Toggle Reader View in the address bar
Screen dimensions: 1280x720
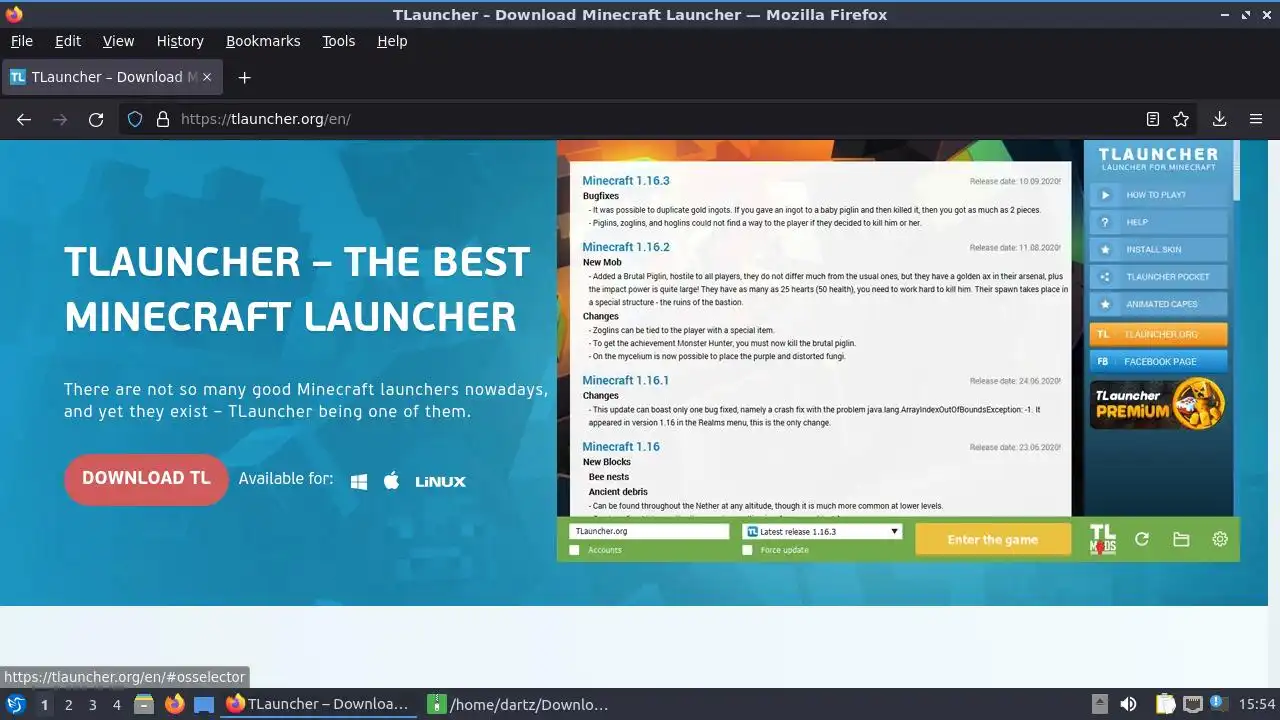(1152, 119)
